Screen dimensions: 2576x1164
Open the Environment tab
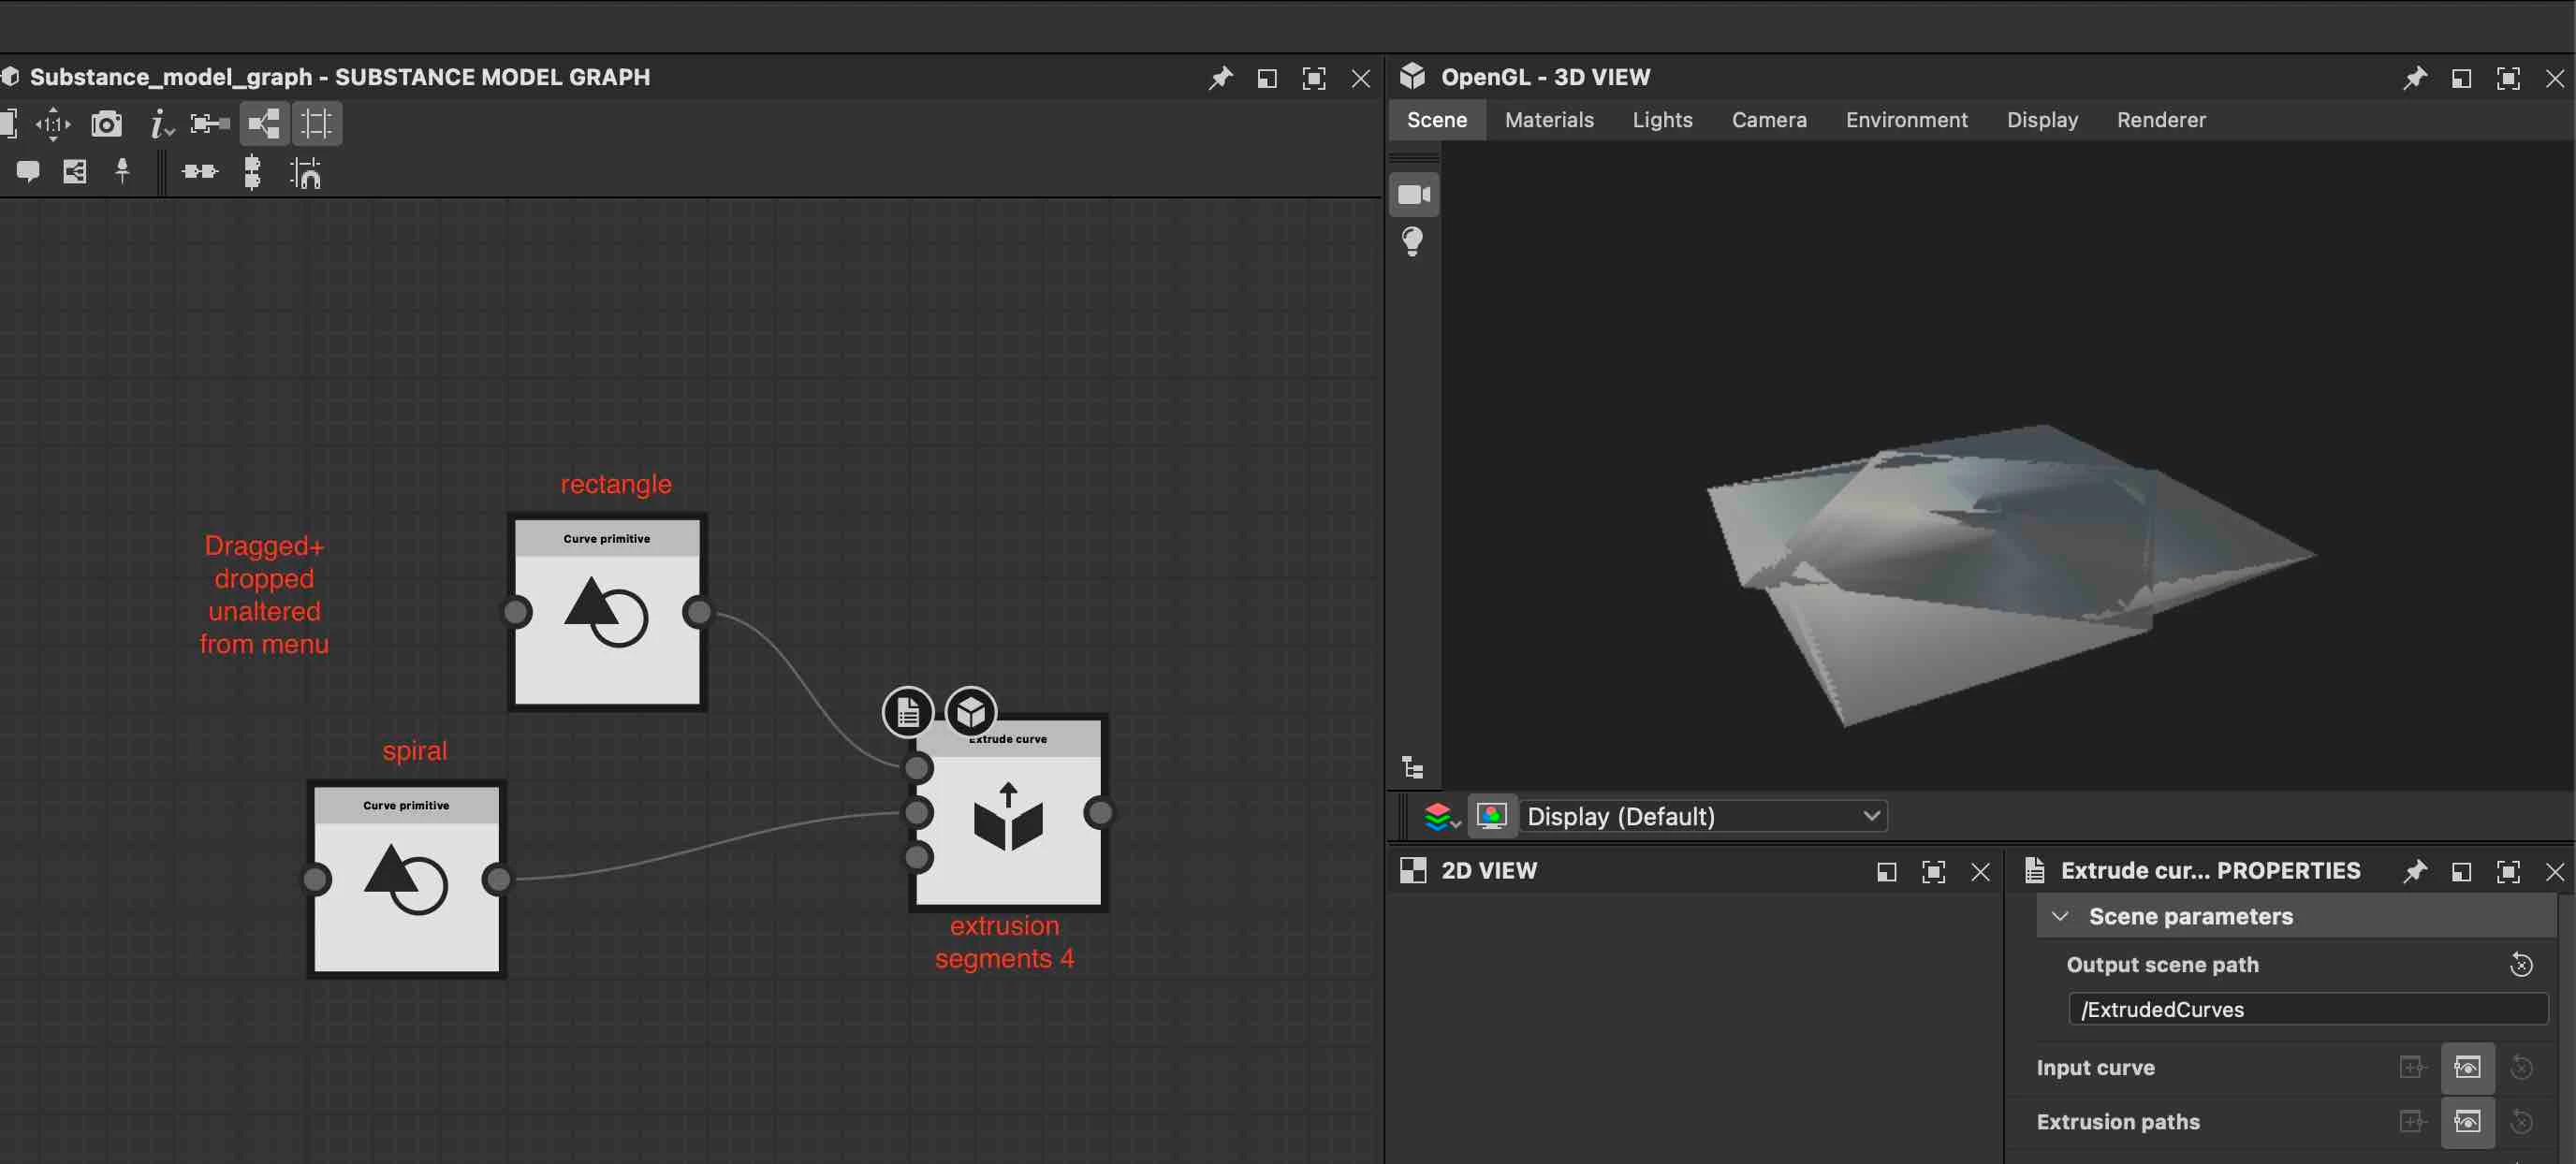[1905, 120]
